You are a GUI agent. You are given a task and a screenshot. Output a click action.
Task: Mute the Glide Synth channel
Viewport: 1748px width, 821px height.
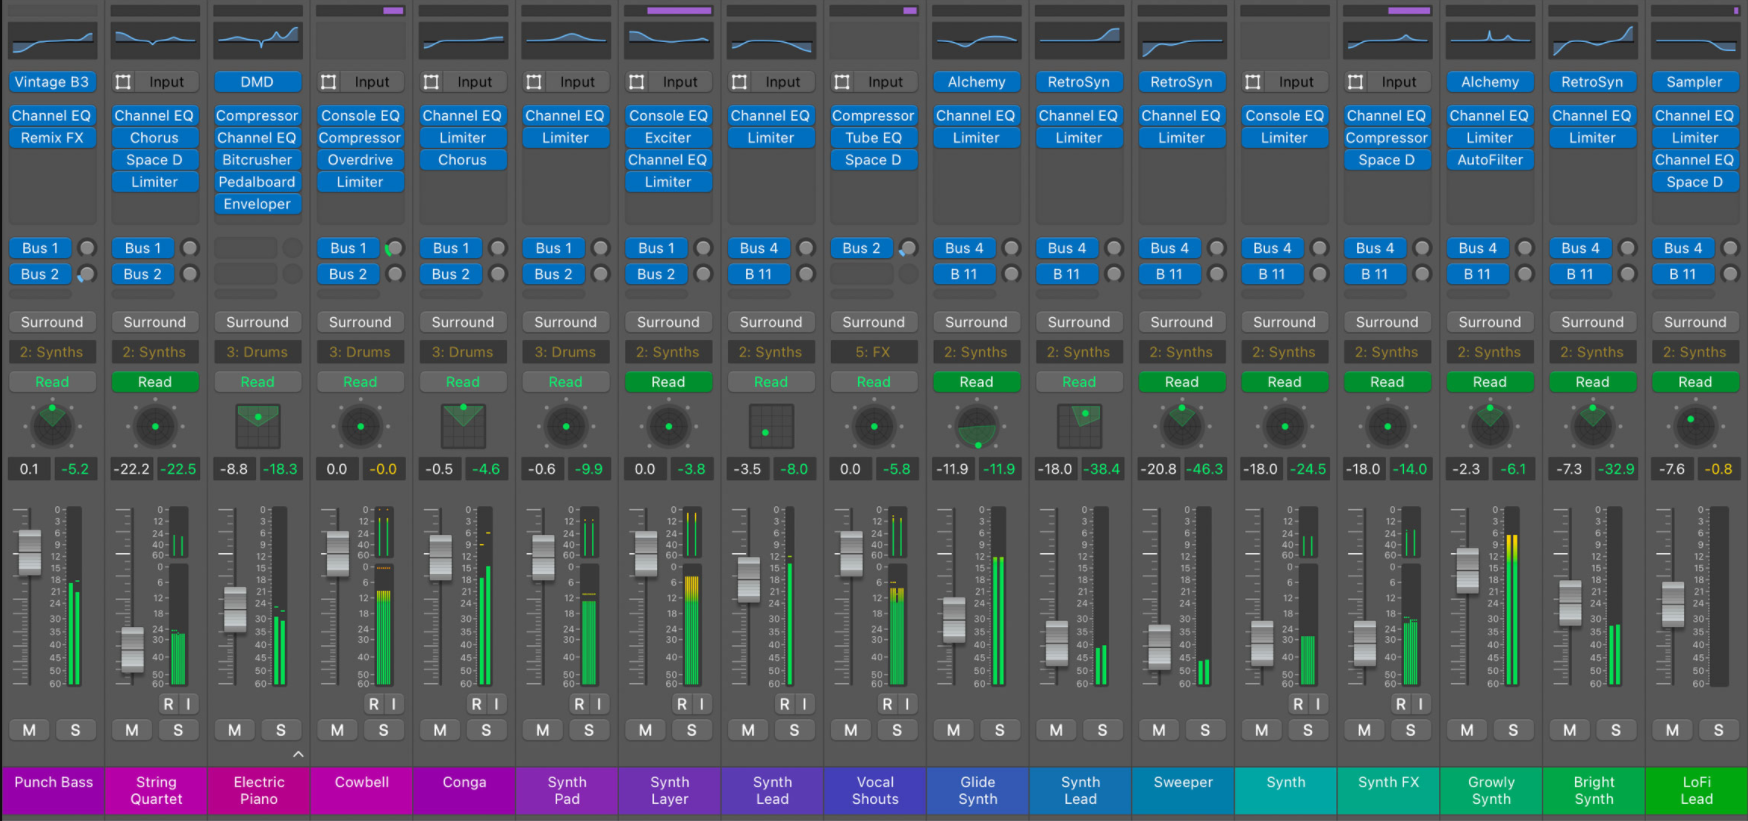pos(953,730)
